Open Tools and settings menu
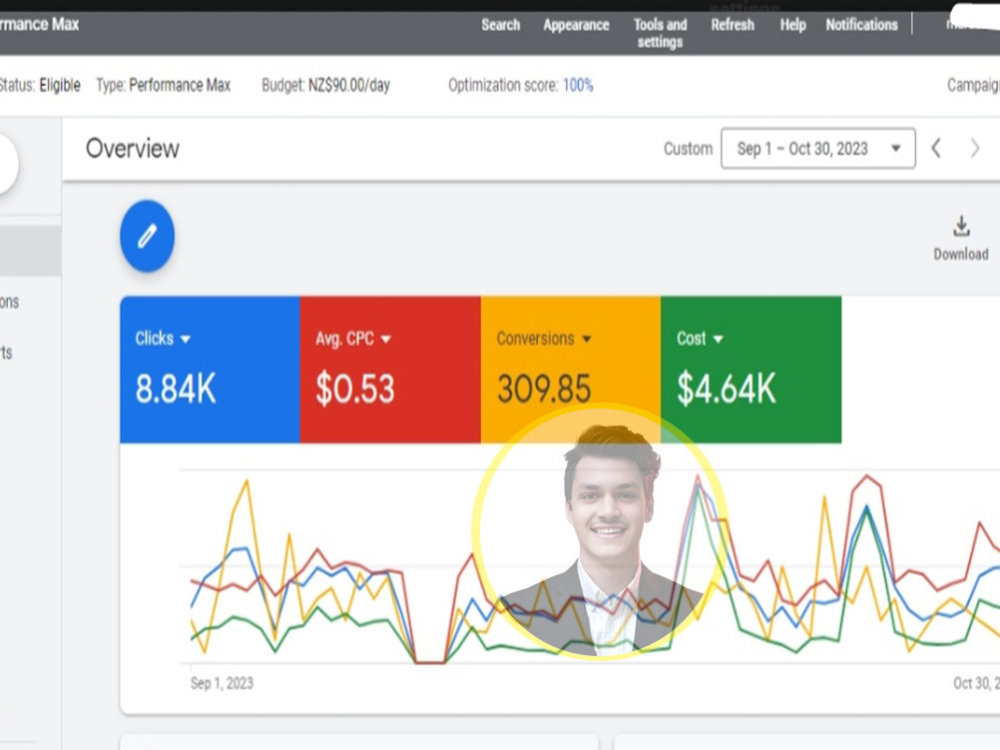The height and width of the screenshot is (750, 1000). tap(660, 33)
